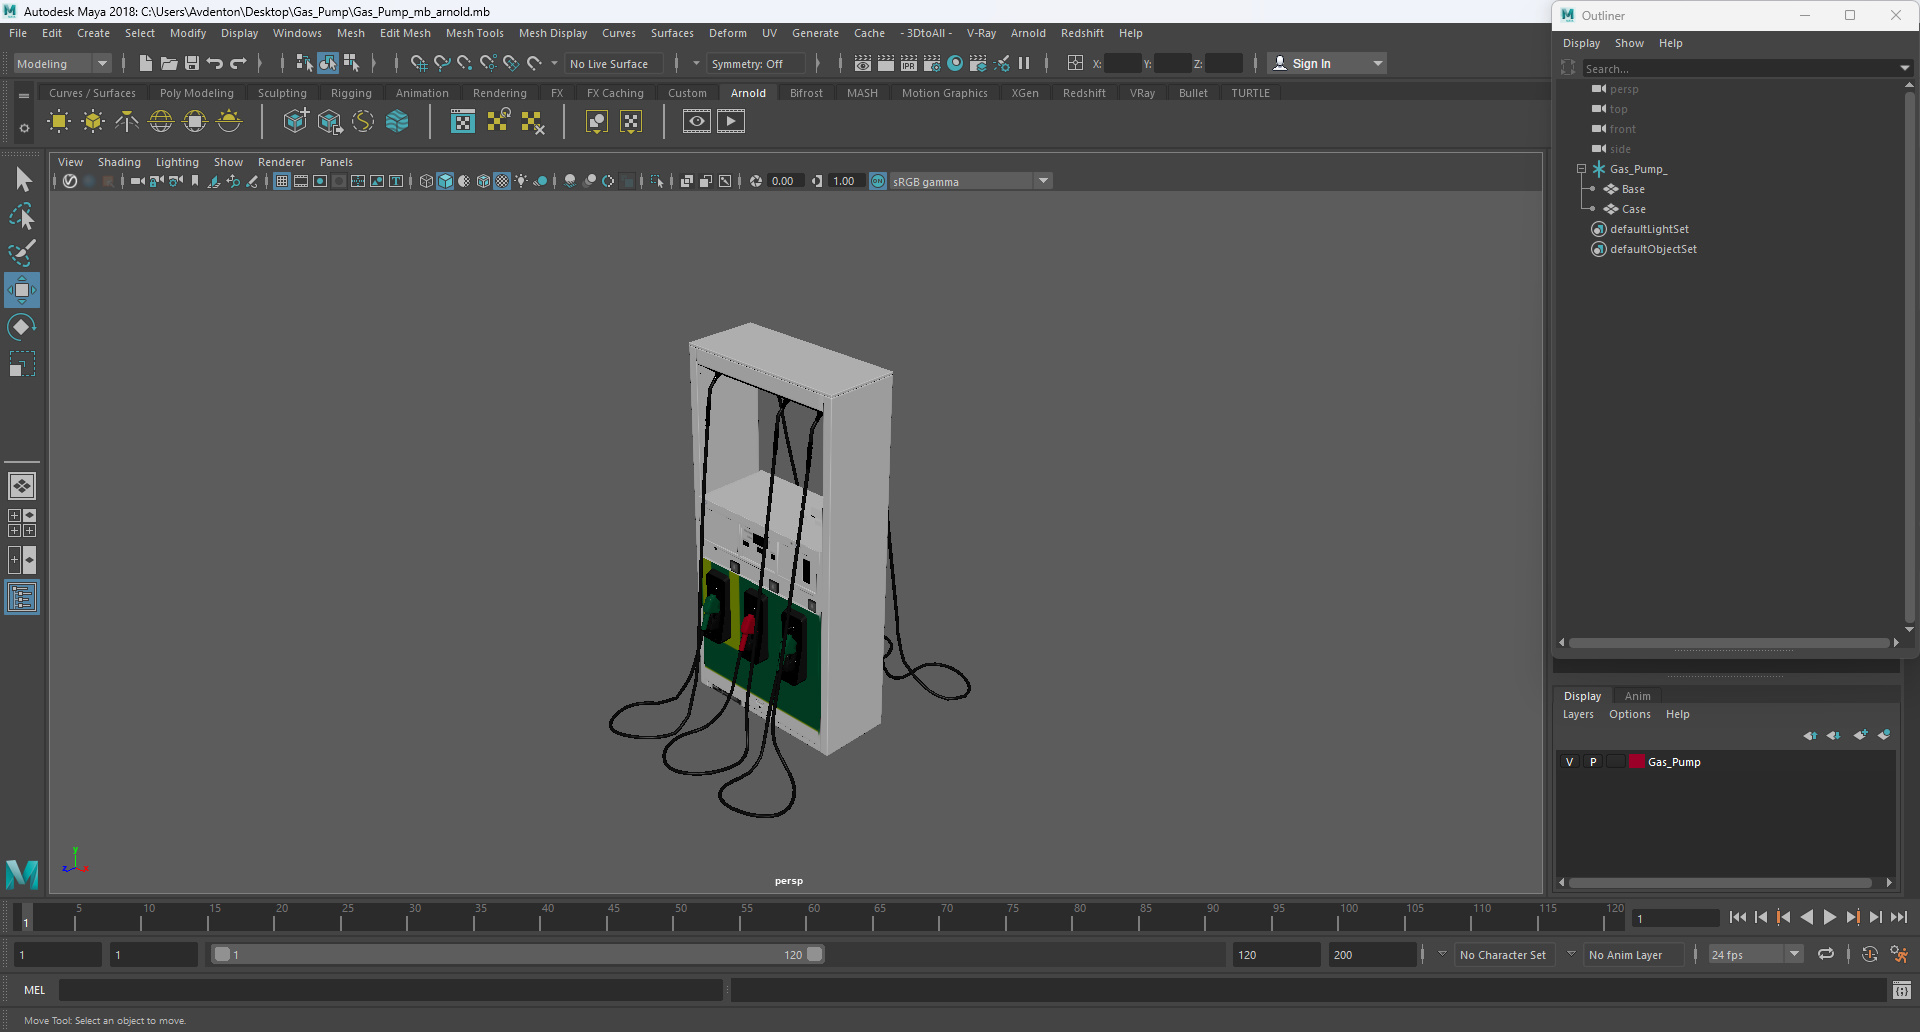Open the Modeling menu set dropdown
1920x1032 pixels.
point(62,63)
